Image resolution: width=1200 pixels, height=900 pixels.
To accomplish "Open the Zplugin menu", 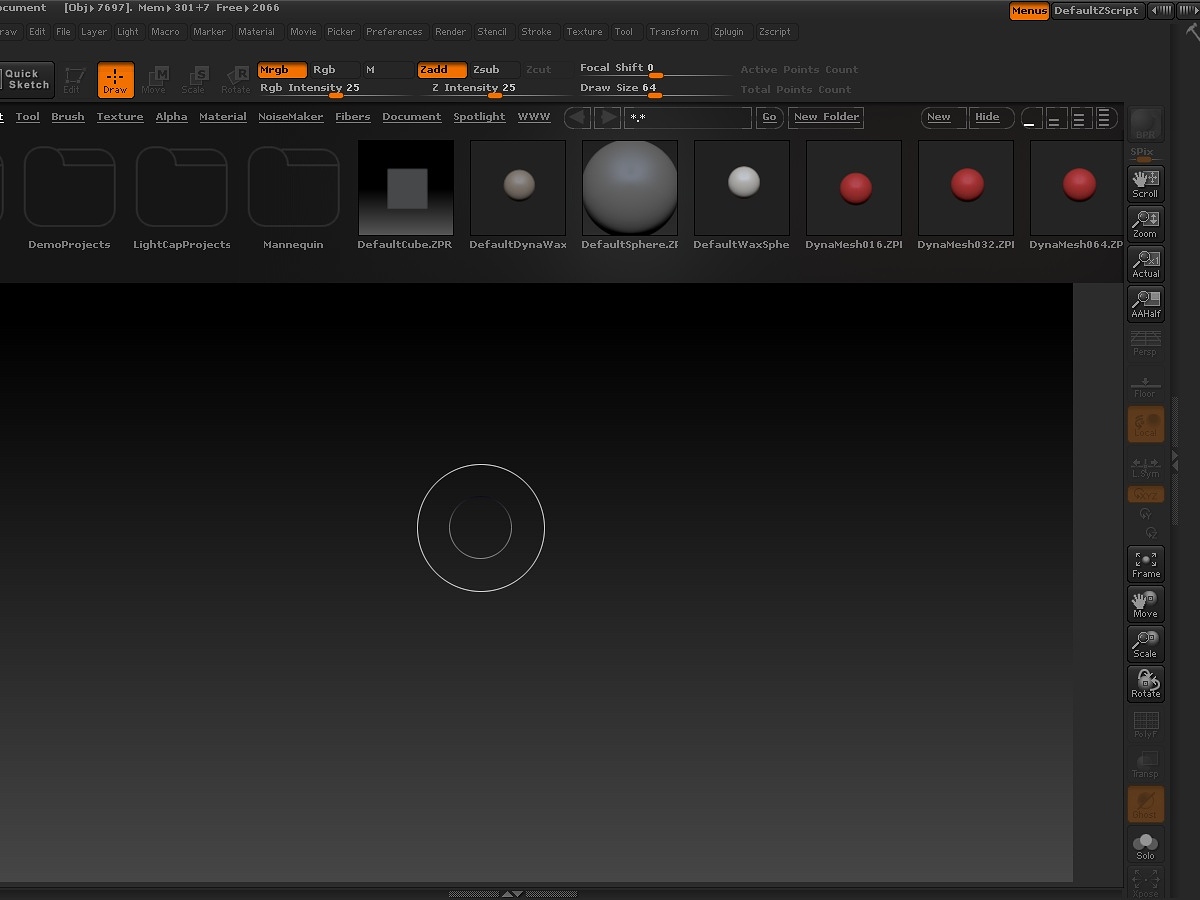I will click(x=728, y=32).
